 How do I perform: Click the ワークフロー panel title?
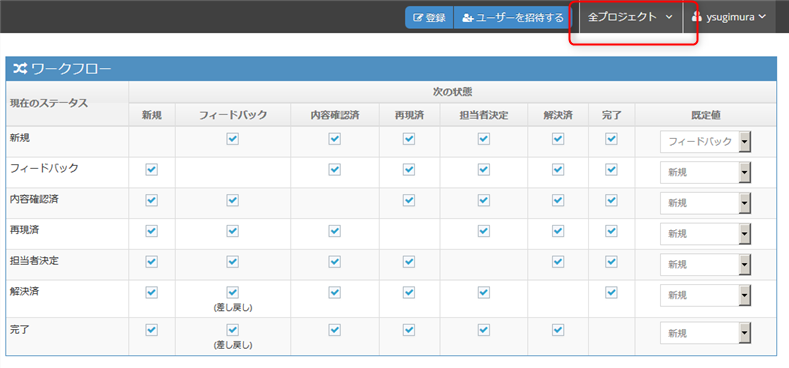(71, 68)
